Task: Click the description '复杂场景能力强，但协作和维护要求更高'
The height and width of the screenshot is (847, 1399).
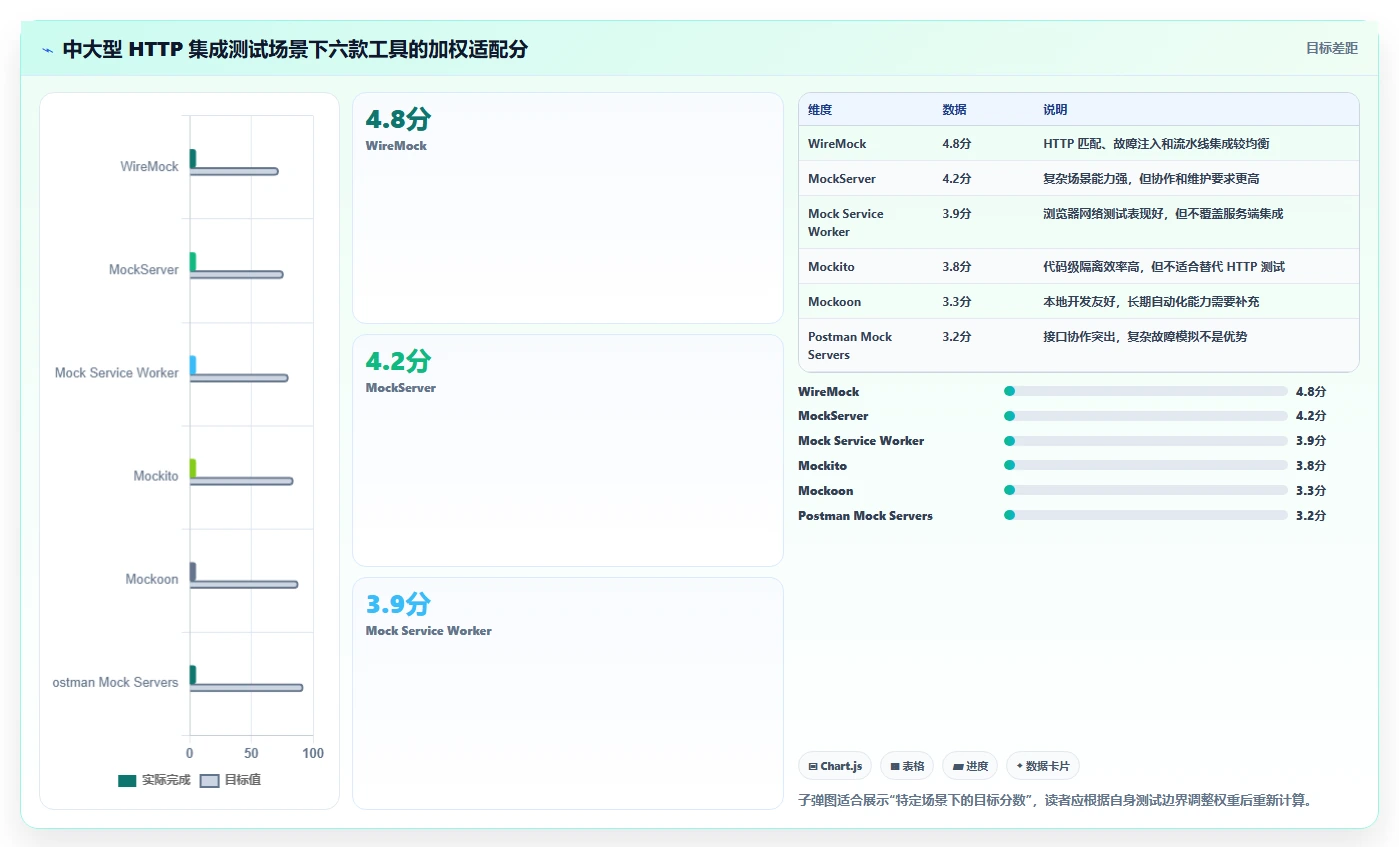Action: point(1151,179)
